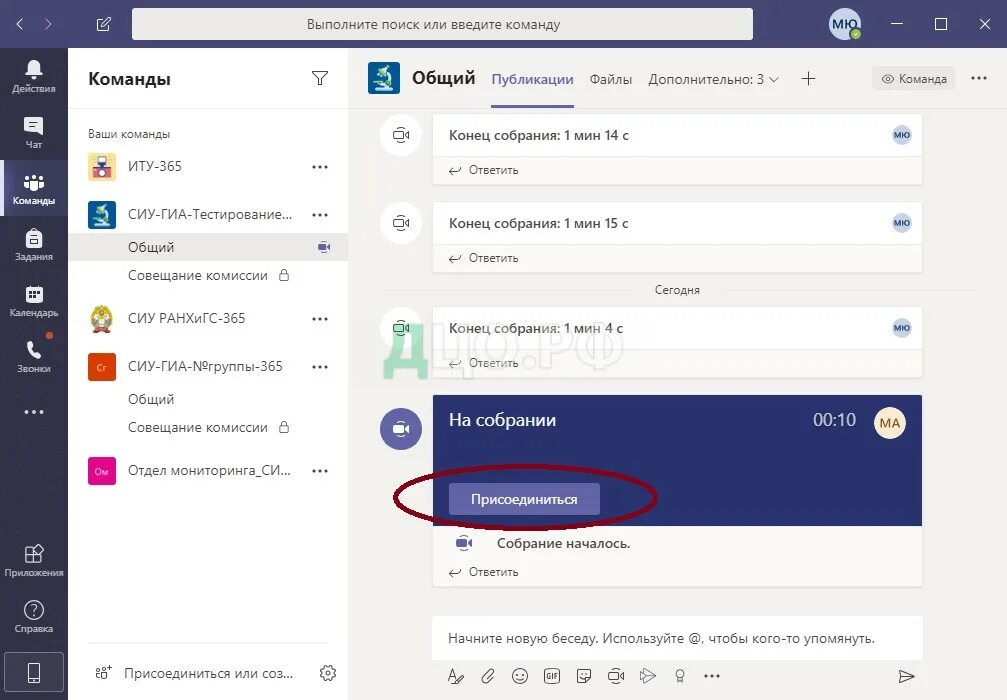Click the Присоединиться button to join meeting
This screenshot has width=1007, height=700.
[x=524, y=499]
